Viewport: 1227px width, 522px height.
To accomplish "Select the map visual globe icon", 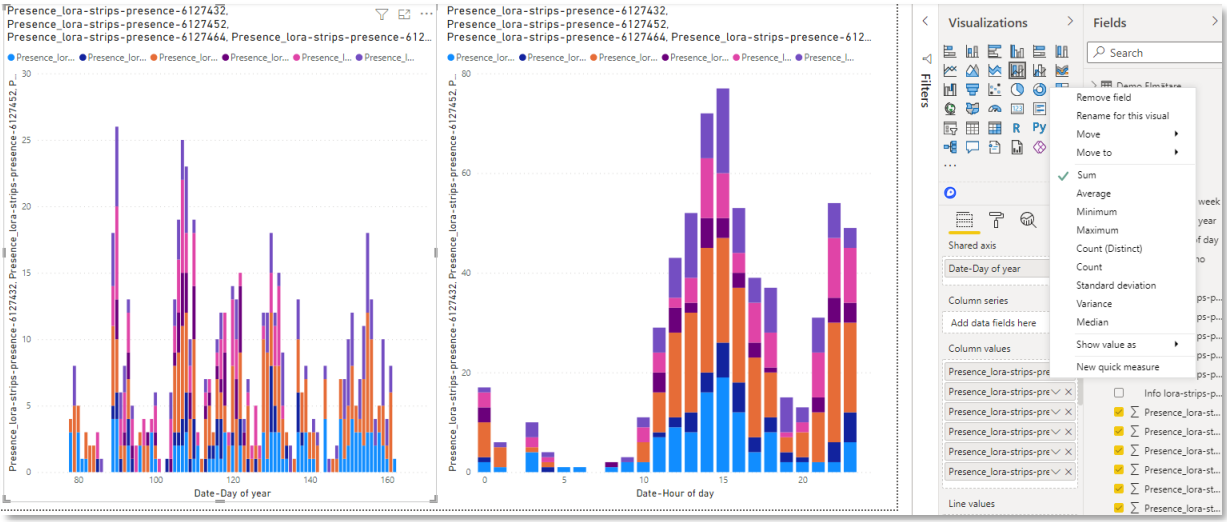I will (950, 108).
